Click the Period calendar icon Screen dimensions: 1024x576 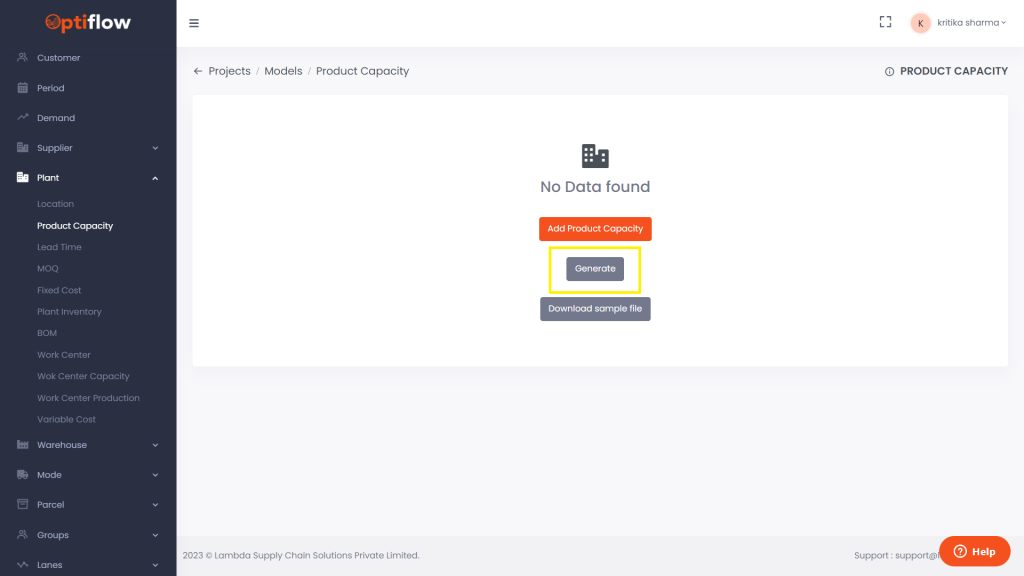[23, 88]
